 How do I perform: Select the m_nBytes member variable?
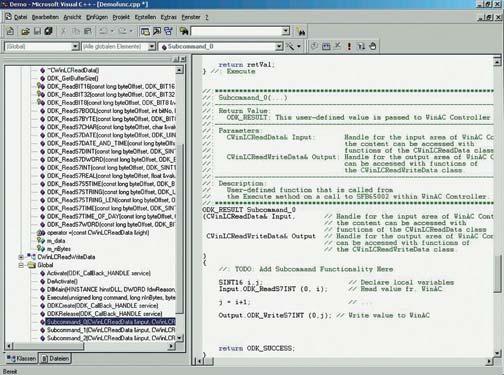tap(59, 249)
